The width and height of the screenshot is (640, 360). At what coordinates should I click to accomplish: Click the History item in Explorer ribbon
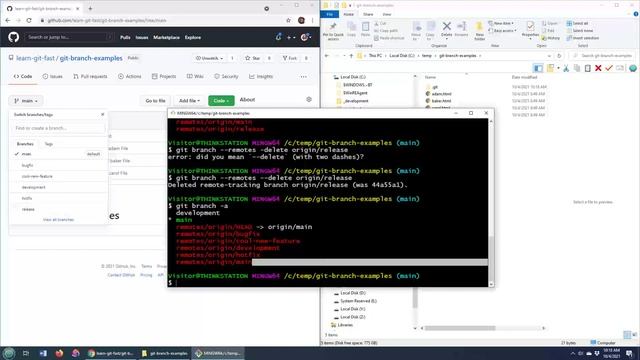point(551,38)
